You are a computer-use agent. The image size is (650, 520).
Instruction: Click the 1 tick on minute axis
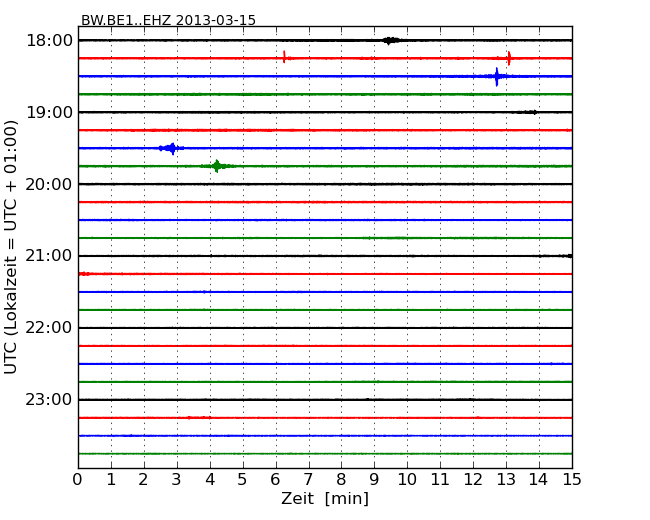(x=111, y=480)
